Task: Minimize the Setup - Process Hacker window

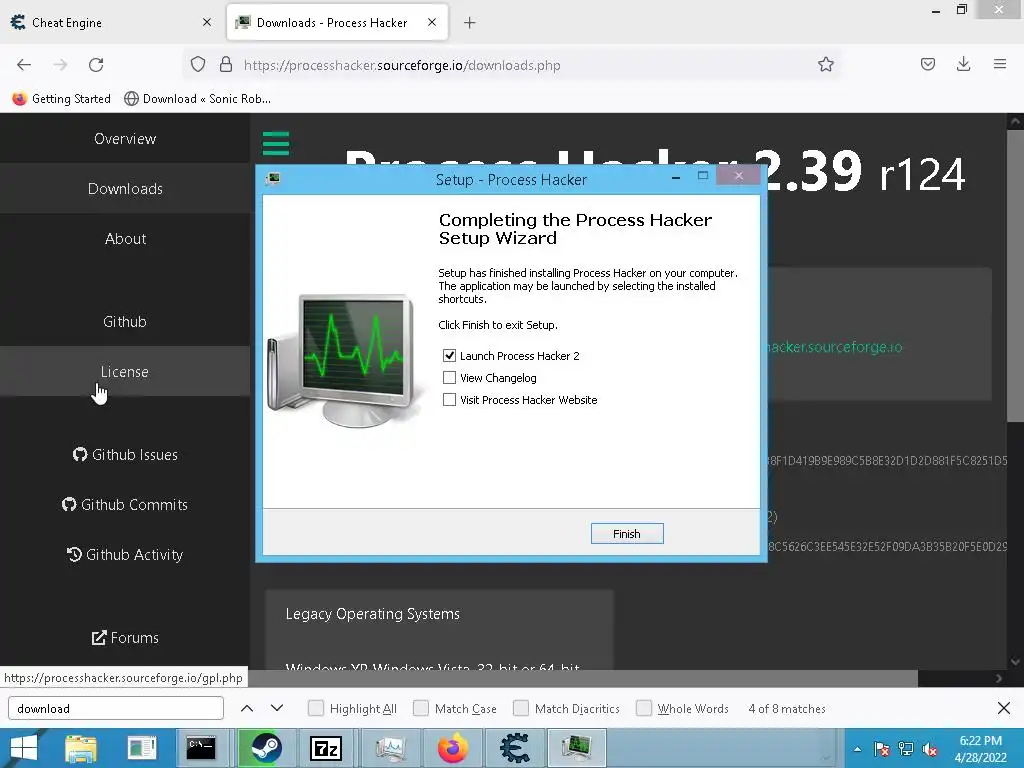Action: [676, 177]
